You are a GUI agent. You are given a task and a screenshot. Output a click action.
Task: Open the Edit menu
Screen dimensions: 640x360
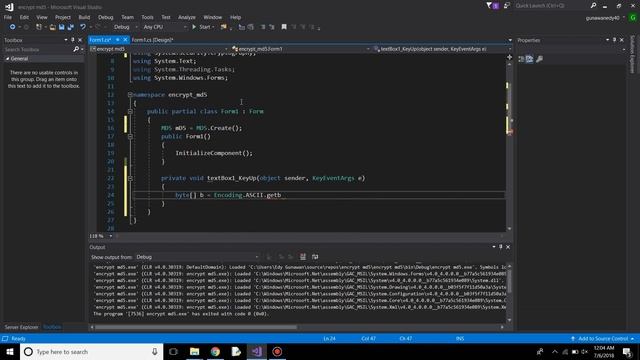coord(24,17)
